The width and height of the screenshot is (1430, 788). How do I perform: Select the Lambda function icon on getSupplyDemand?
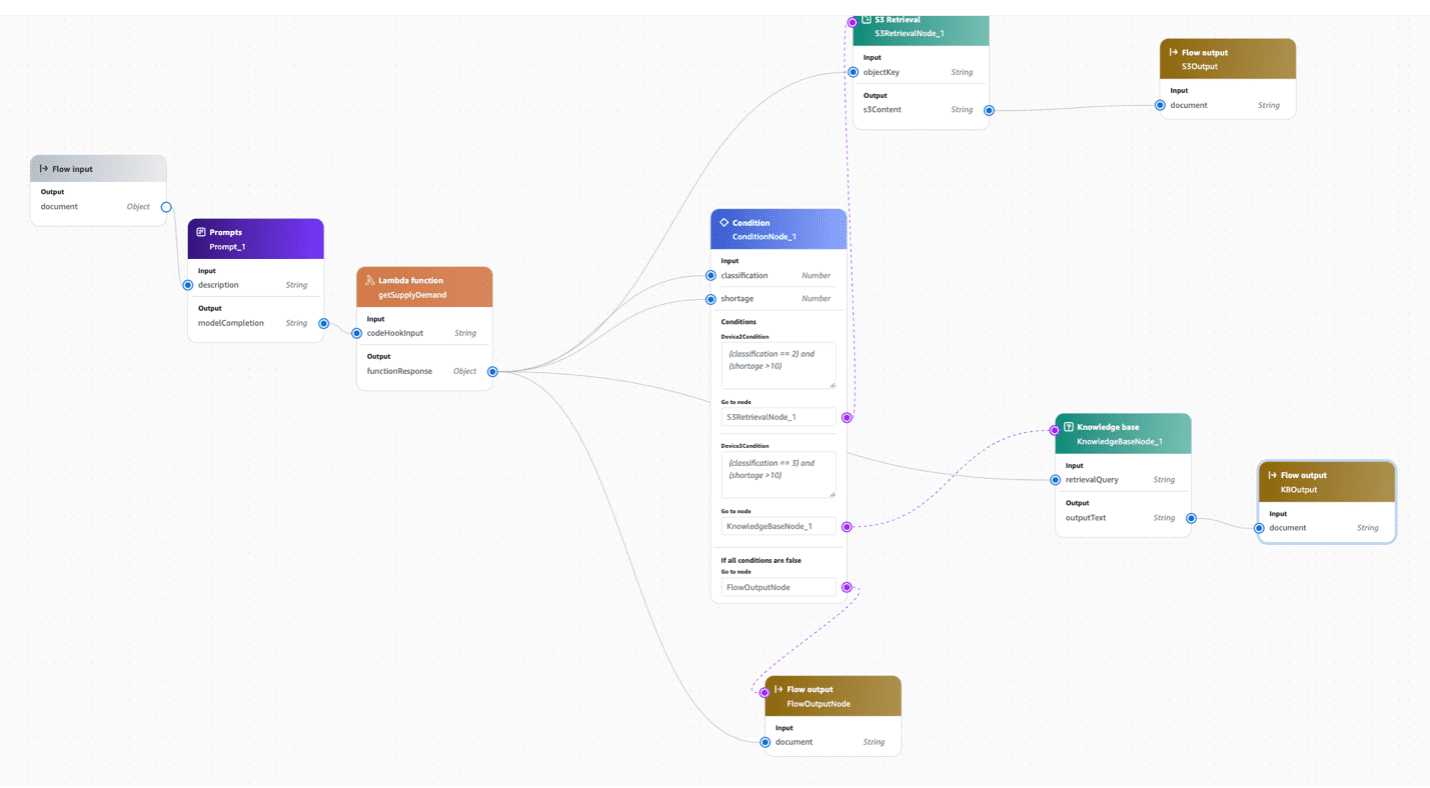point(368,280)
